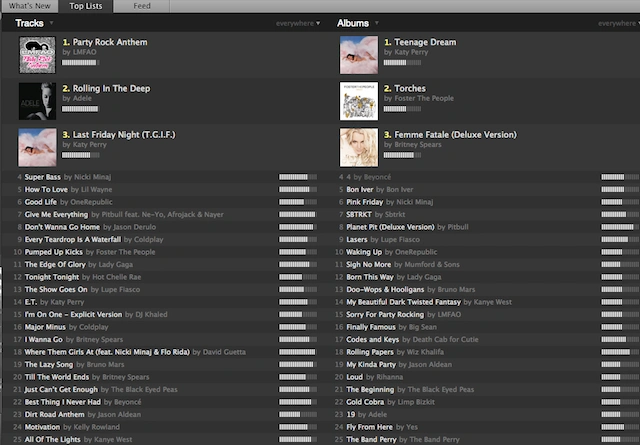Open the Femme Fatale album cover

(359, 147)
